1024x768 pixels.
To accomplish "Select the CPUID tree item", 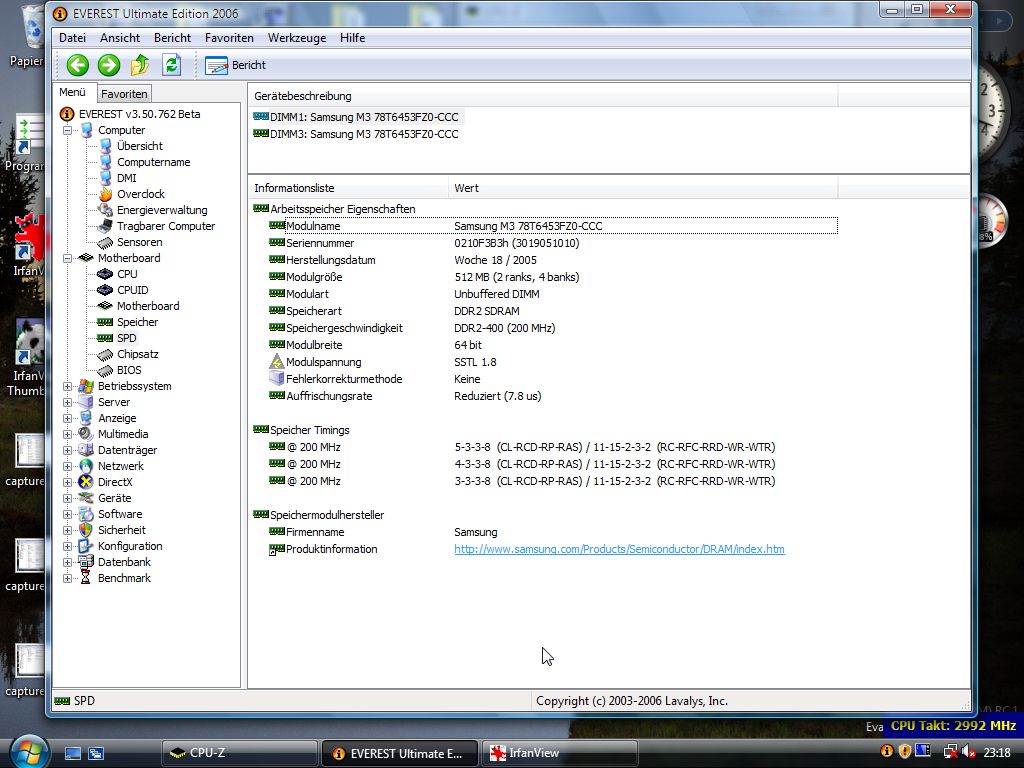I will click(x=133, y=290).
